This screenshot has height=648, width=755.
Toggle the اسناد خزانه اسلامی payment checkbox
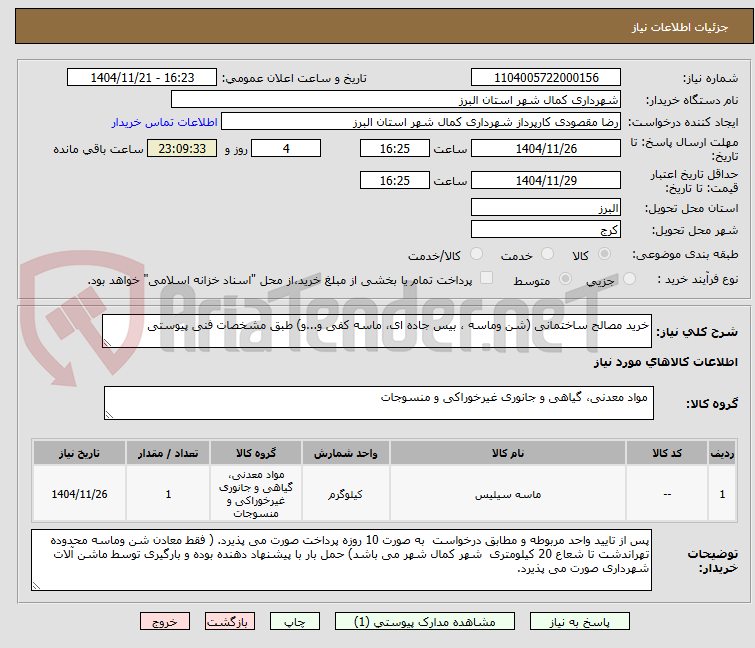486,277
